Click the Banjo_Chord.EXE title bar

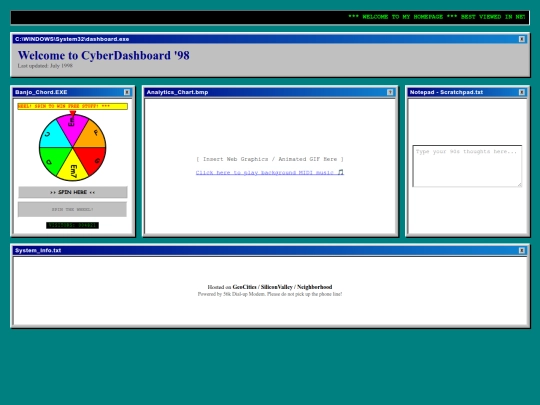(x=73, y=92)
